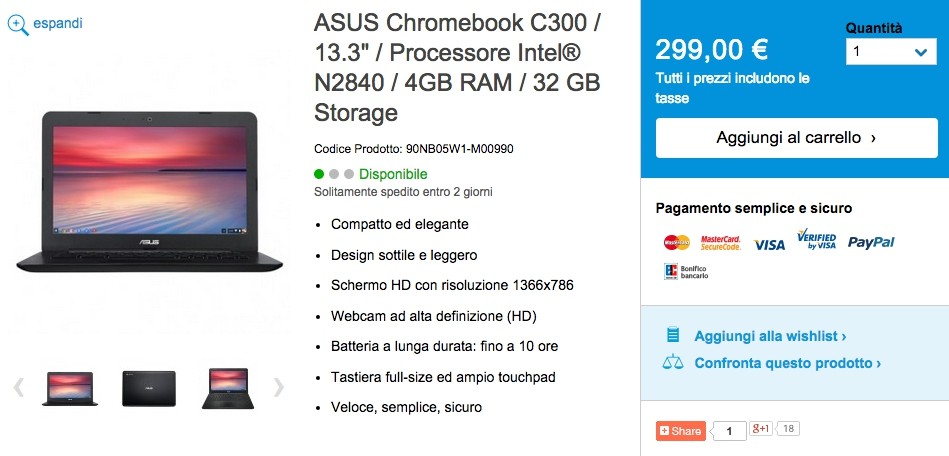Select the first front-view laptop thumbnail

click(x=69, y=388)
